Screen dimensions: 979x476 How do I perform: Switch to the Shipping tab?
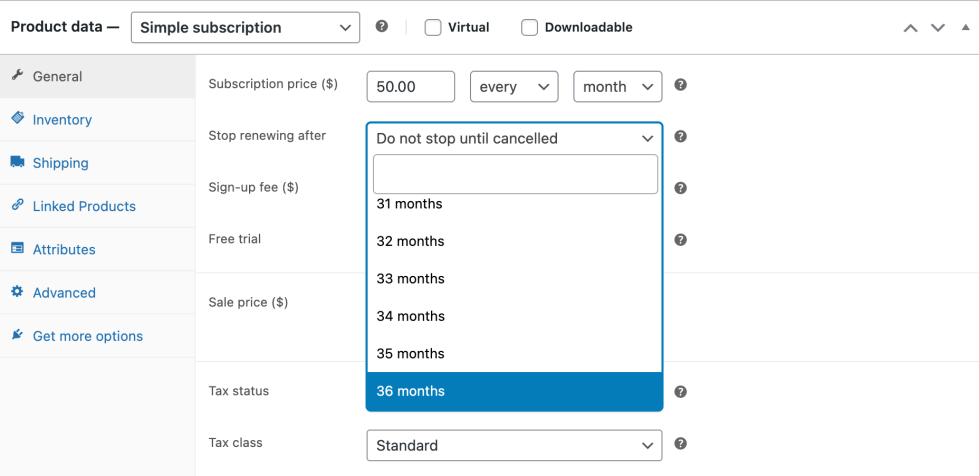tap(60, 163)
